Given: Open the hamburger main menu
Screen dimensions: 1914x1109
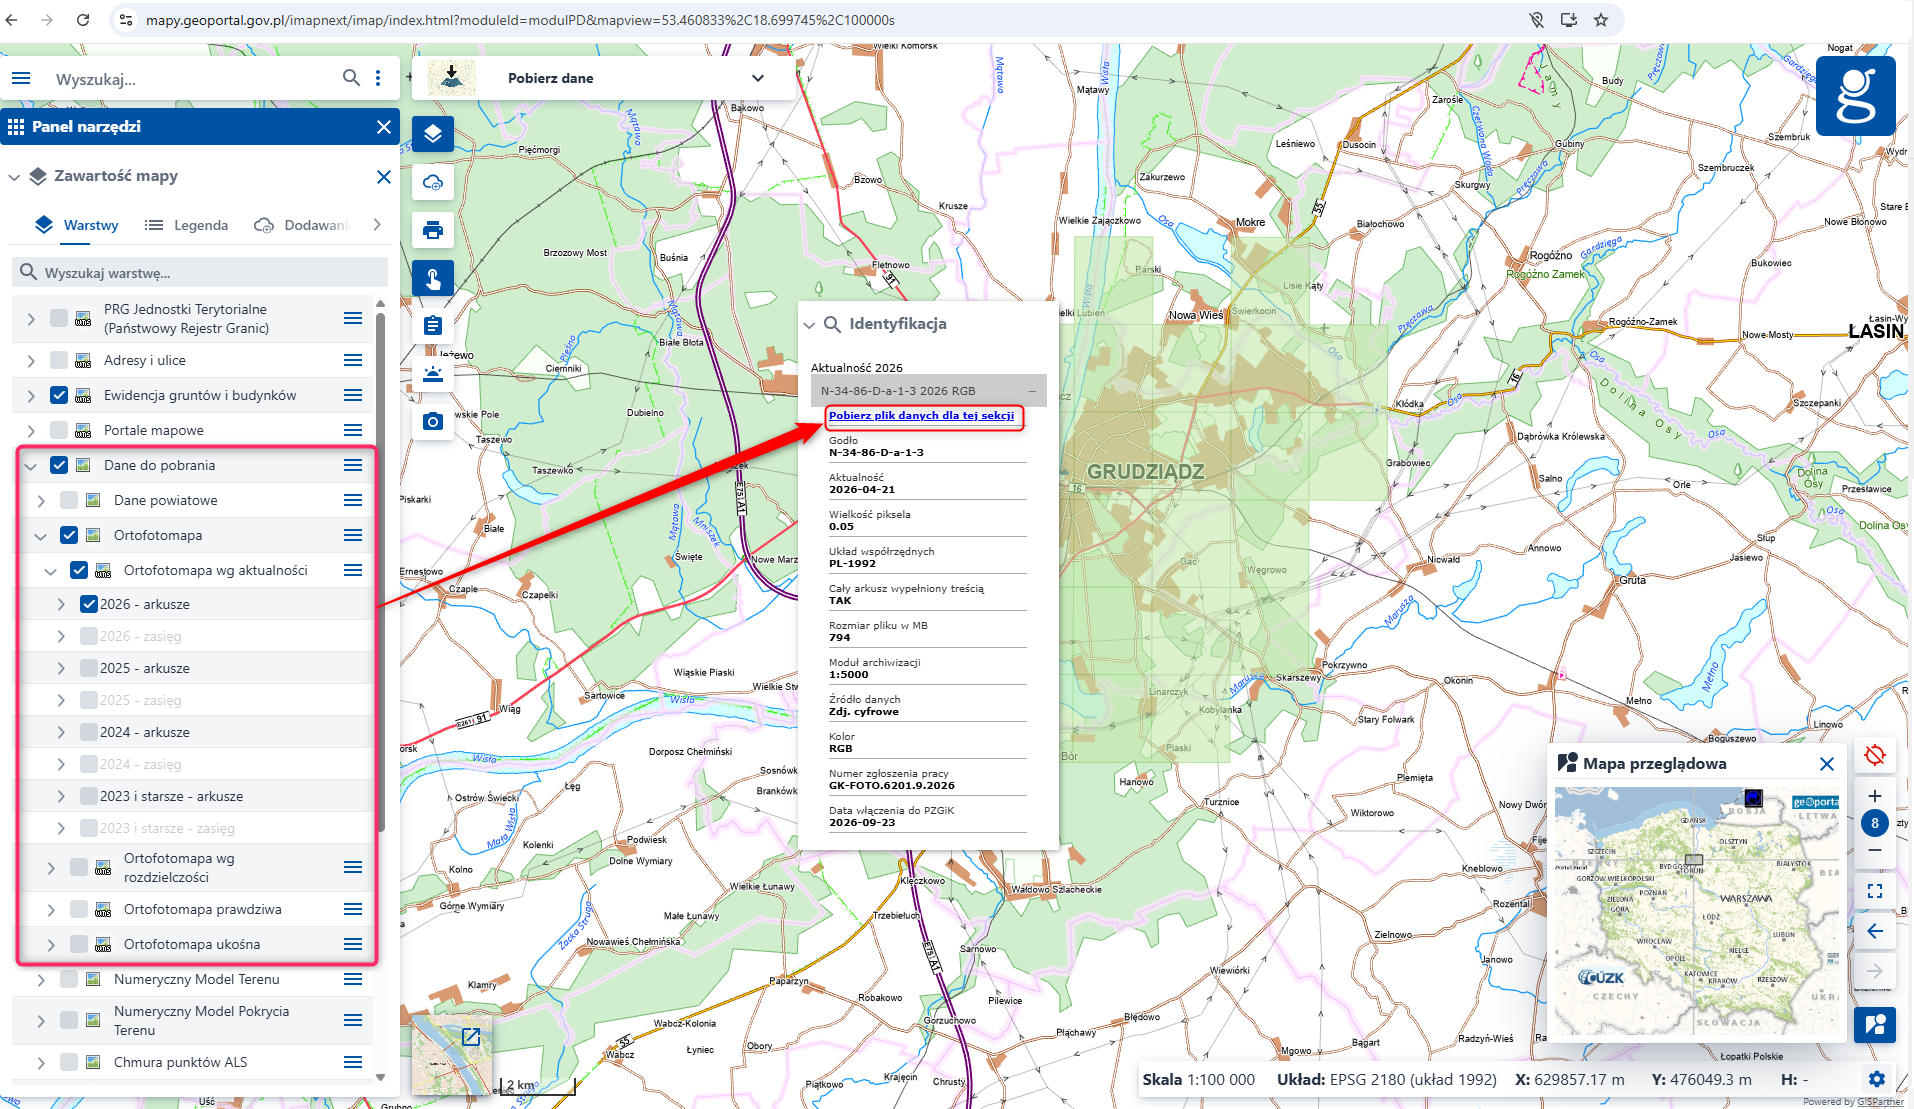Looking at the screenshot, I should (x=21, y=78).
